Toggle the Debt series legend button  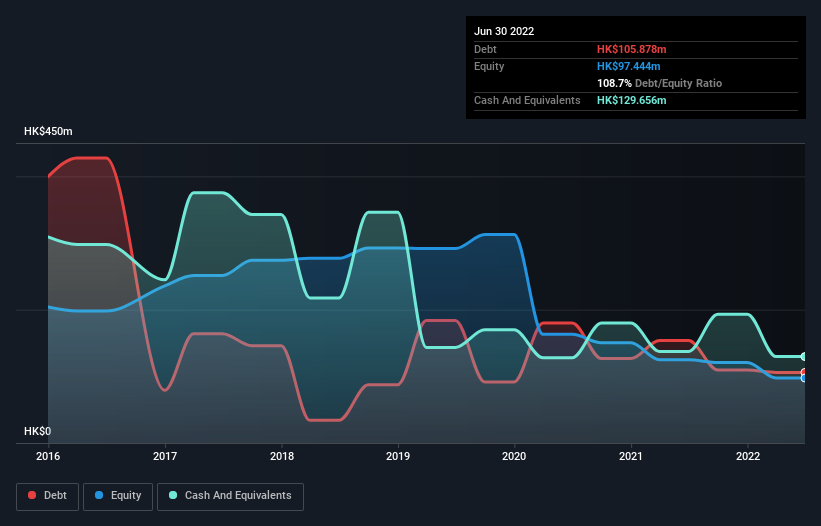pos(47,496)
